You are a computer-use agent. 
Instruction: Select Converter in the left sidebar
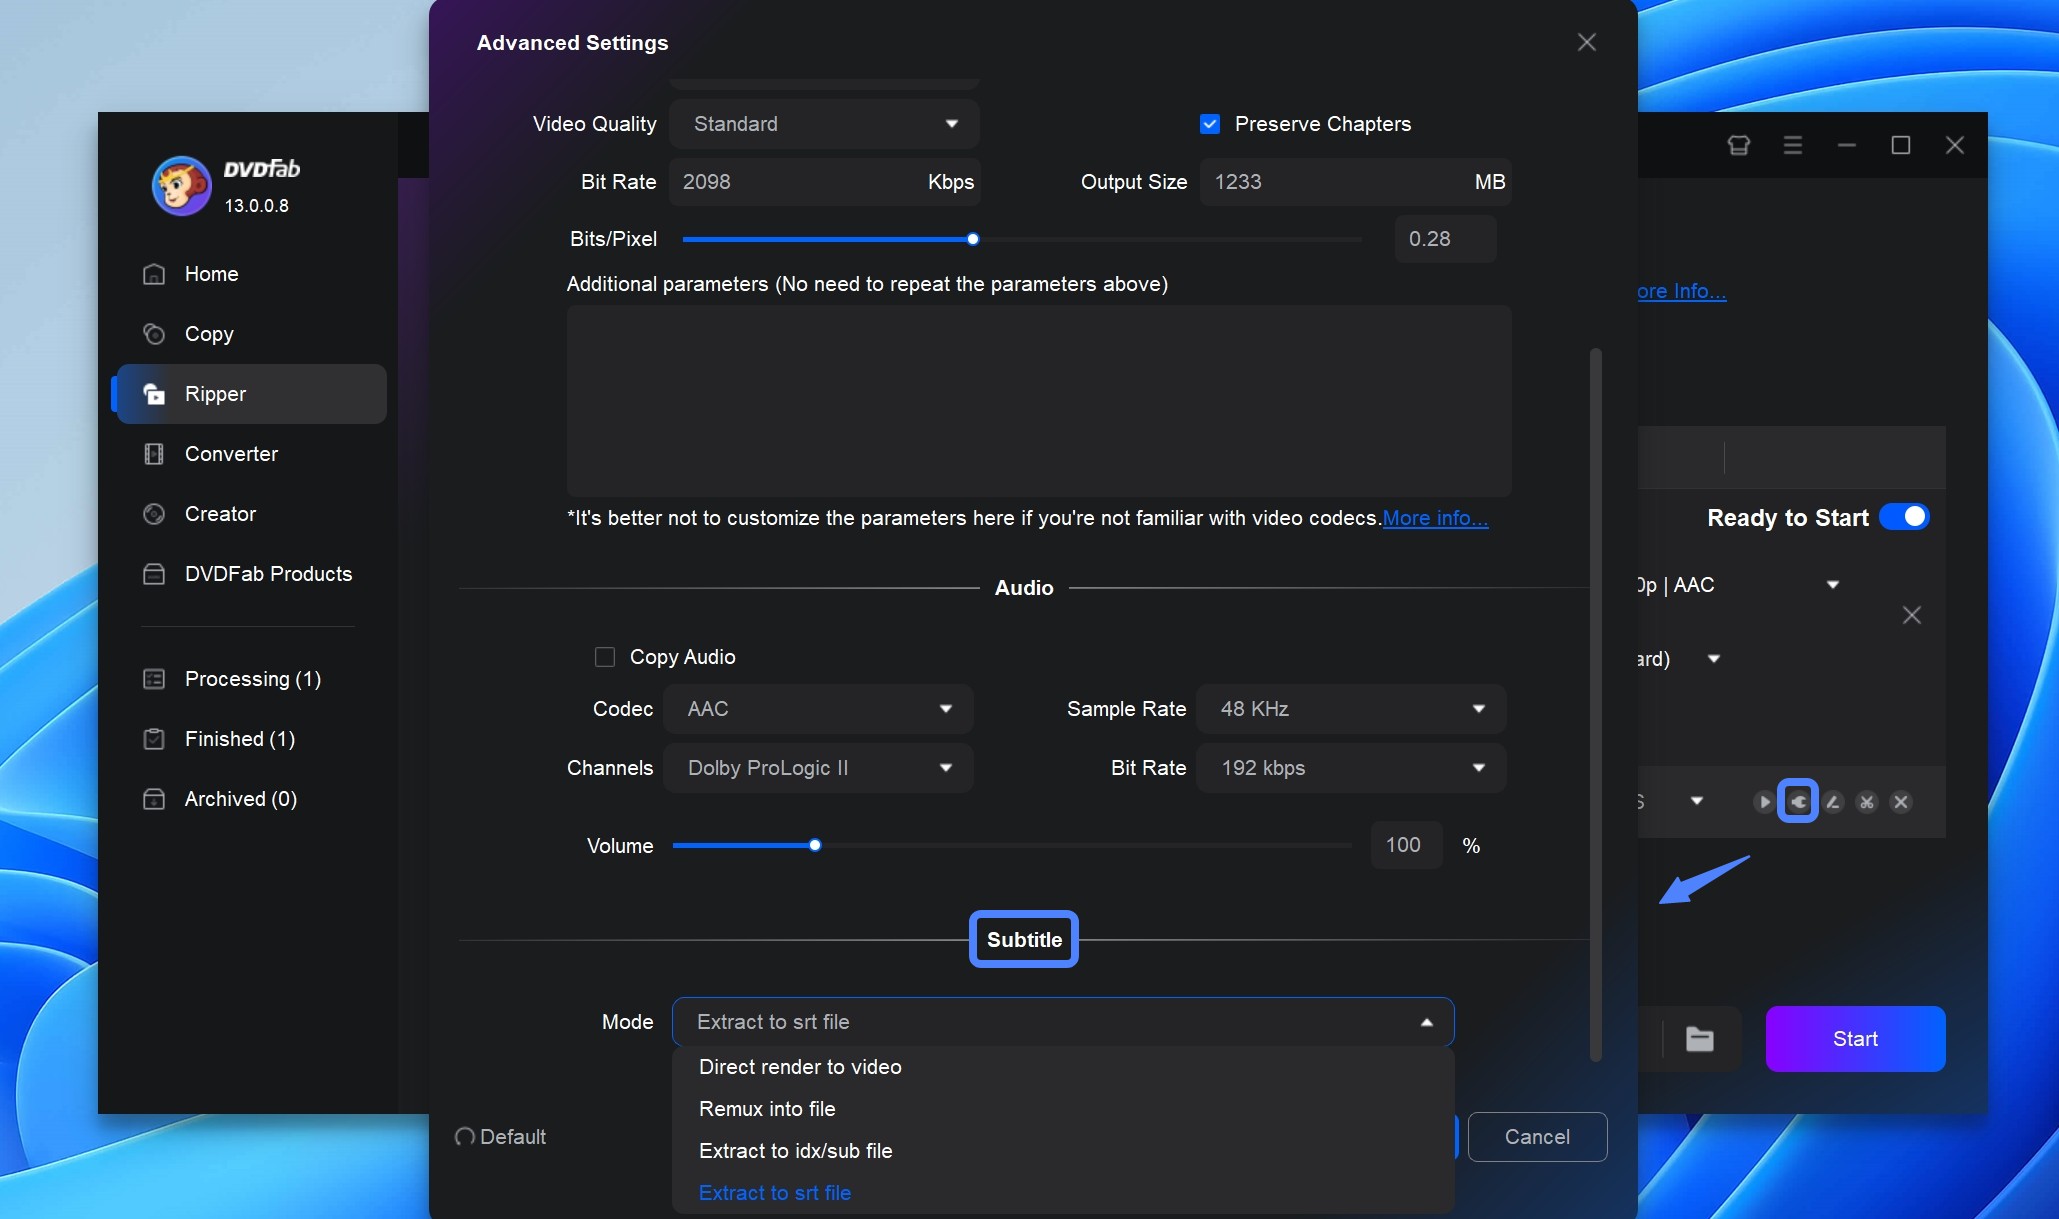230,454
